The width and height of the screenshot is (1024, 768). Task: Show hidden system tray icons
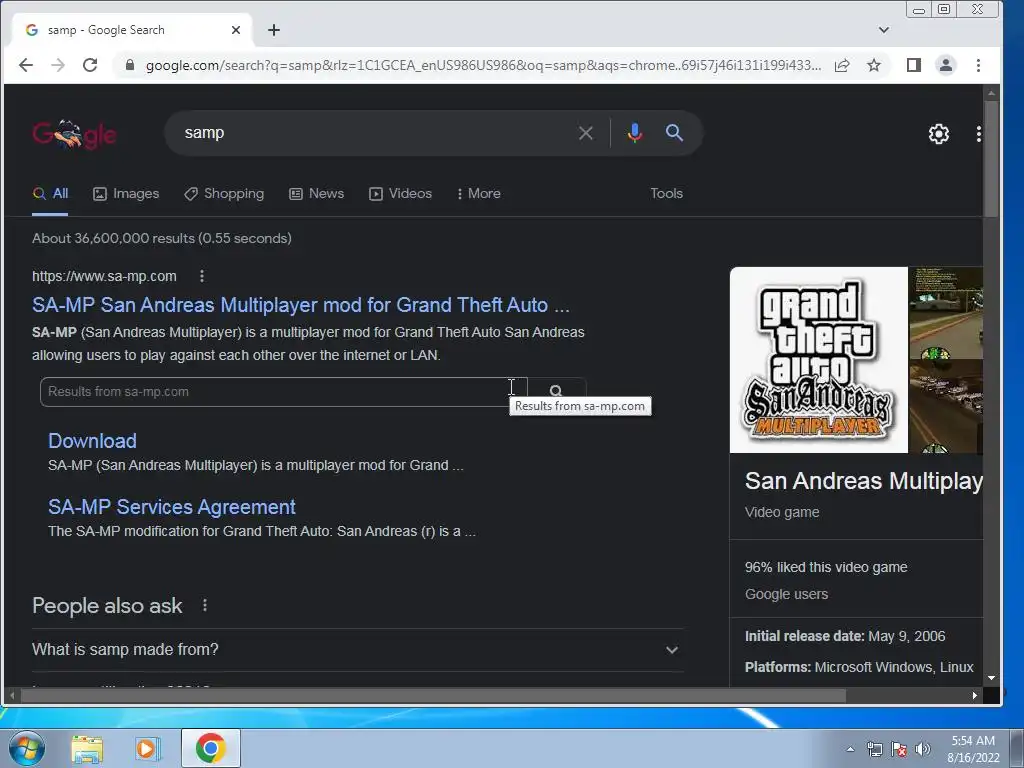click(850, 750)
